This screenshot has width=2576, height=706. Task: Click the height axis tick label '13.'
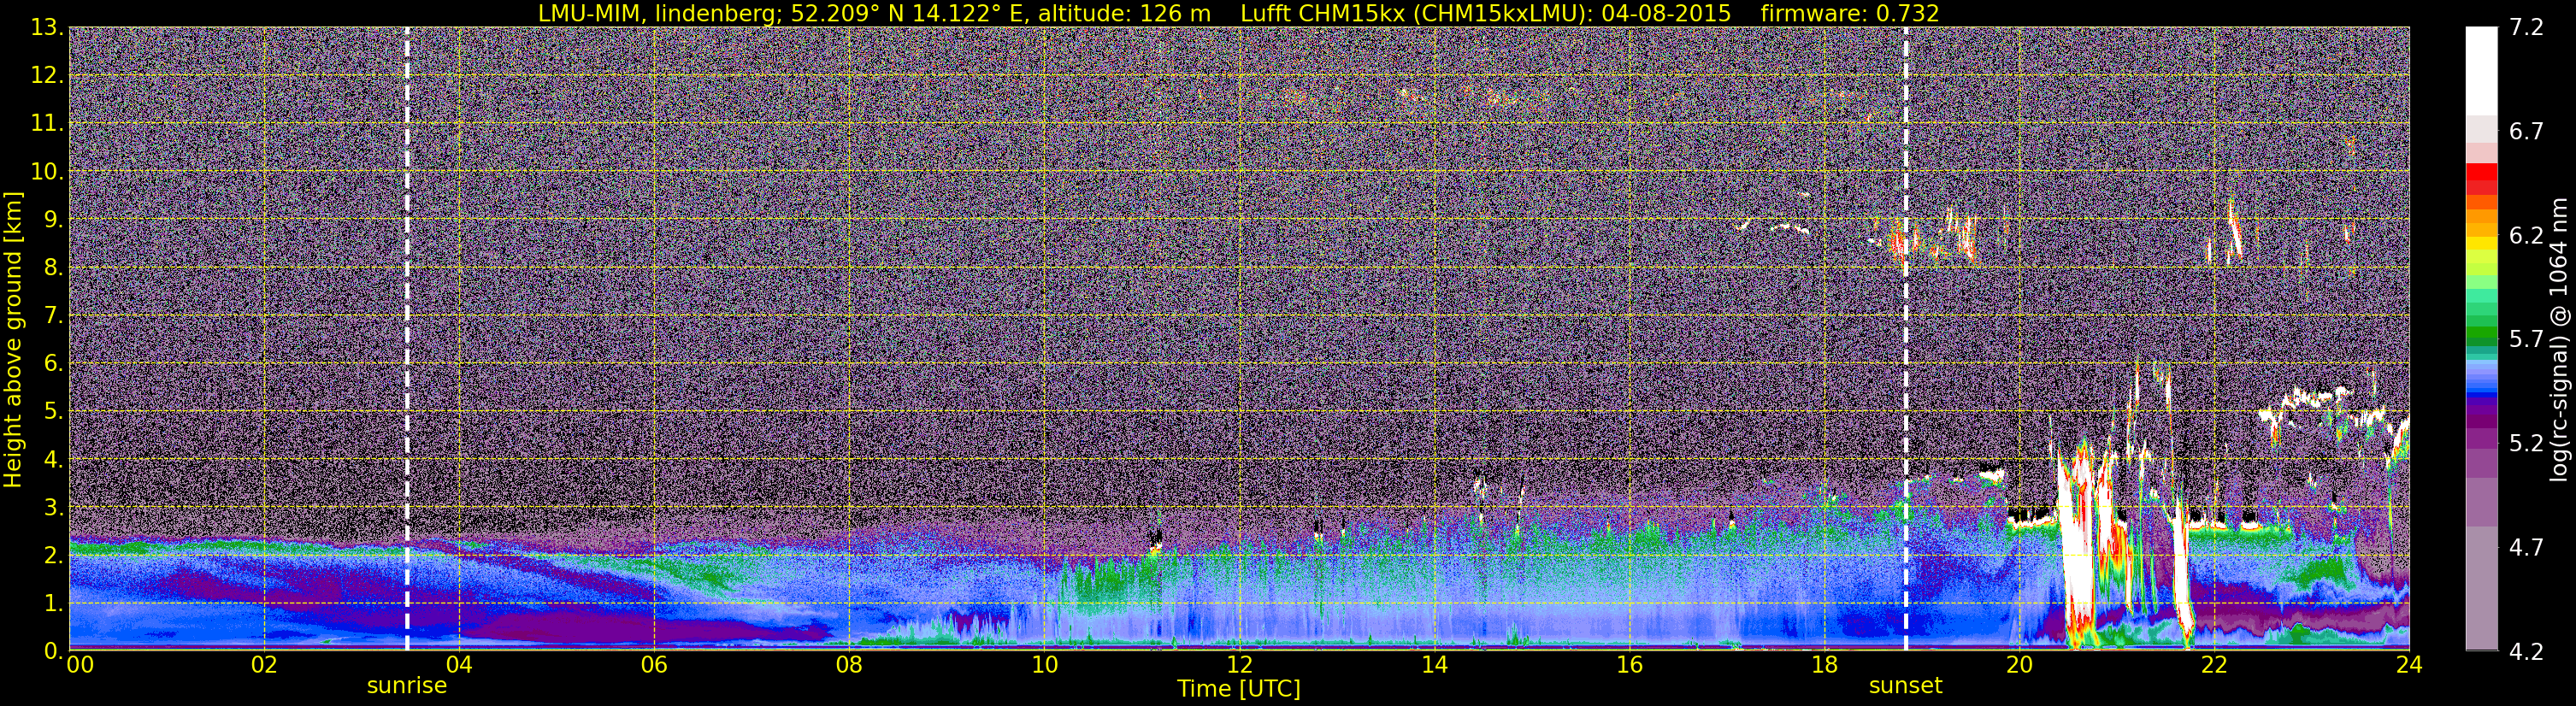pos(47,28)
